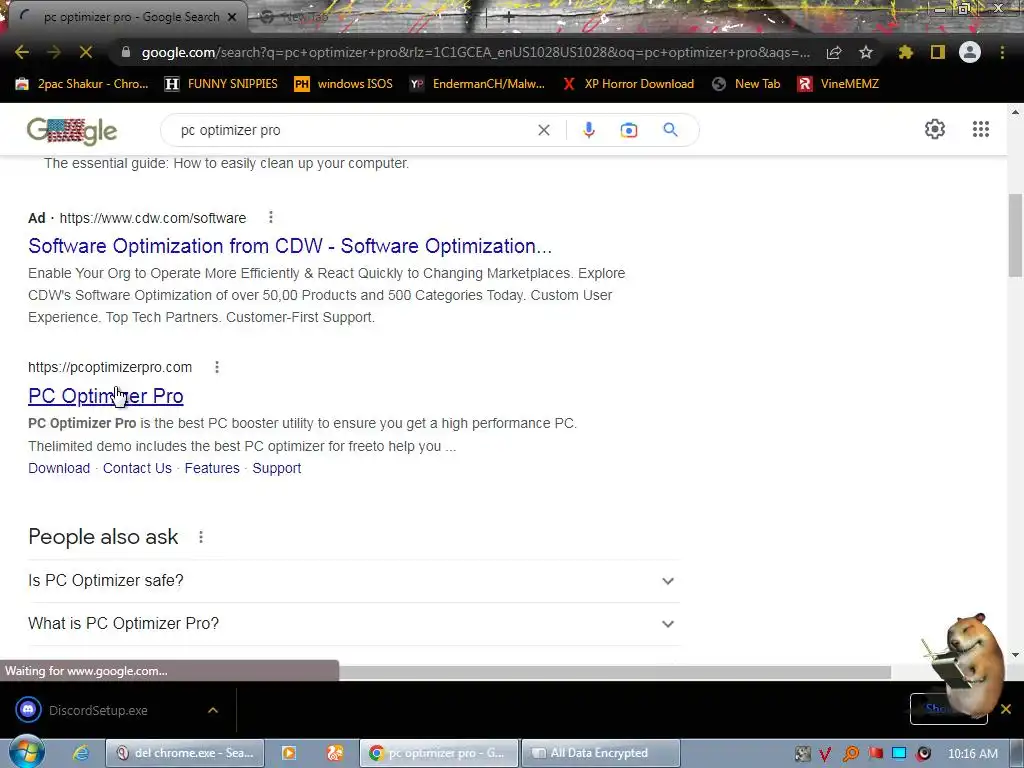Click the Action Center flag tray icon
This screenshot has height=768, width=1024.
tap(875, 754)
